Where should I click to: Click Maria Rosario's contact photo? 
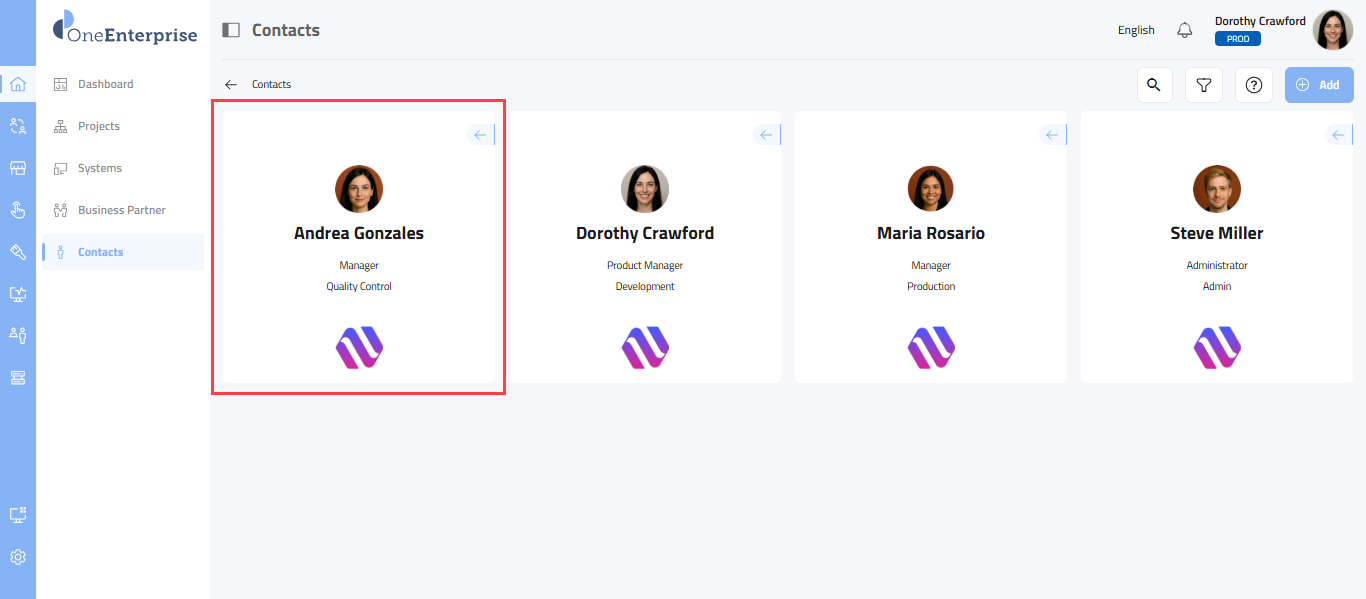click(x=931, y=188)
